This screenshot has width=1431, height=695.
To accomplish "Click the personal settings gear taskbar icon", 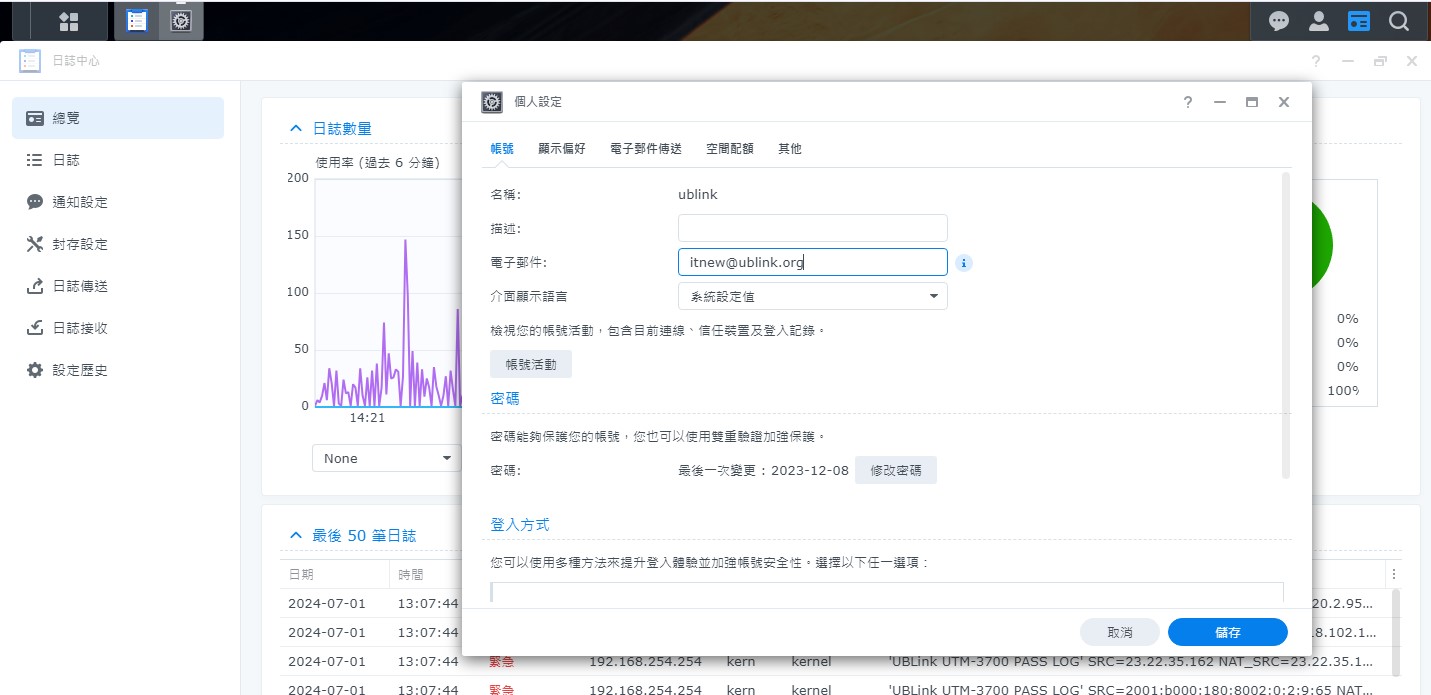I will tap(181, 21).
